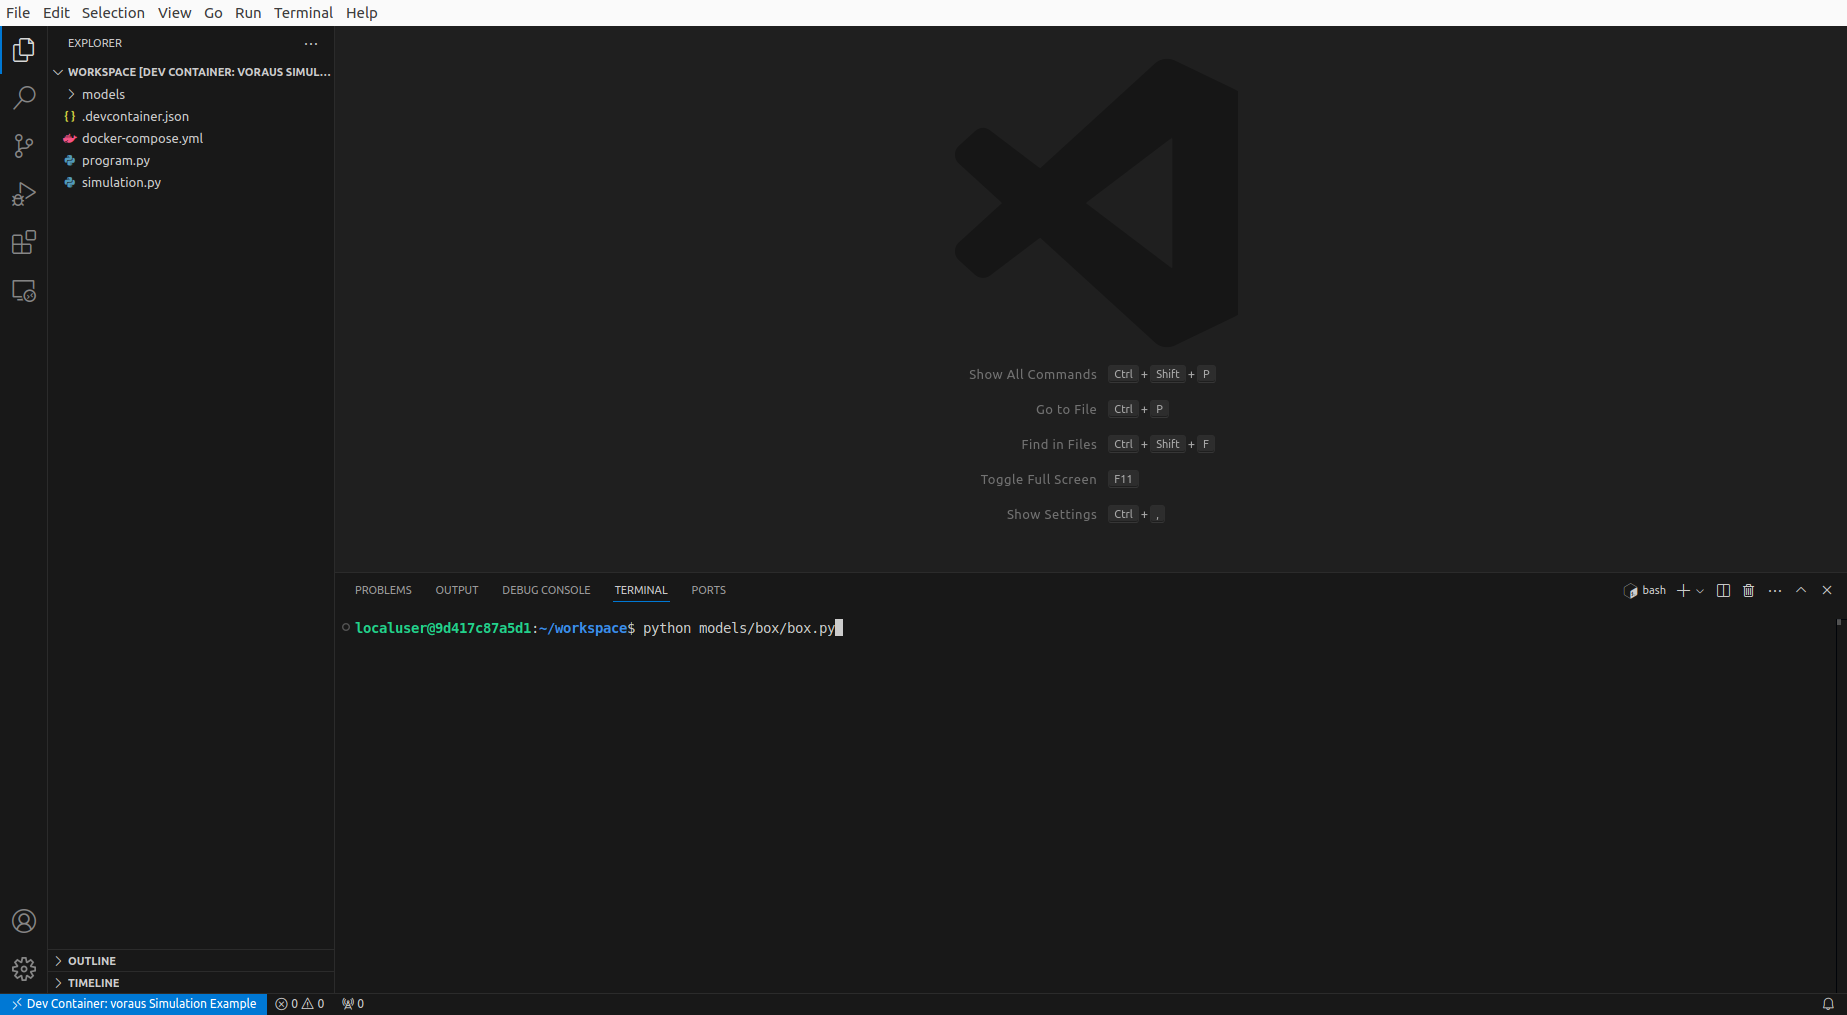The image size is (1847, 1015).
Task: Open the Run menu
Action: click(x=248, y=13)
